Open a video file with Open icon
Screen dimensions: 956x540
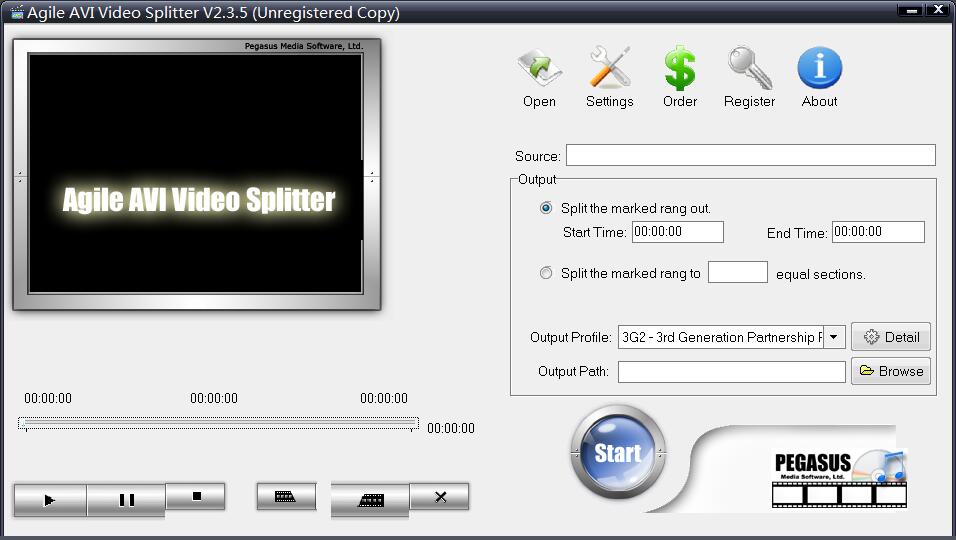539,77
